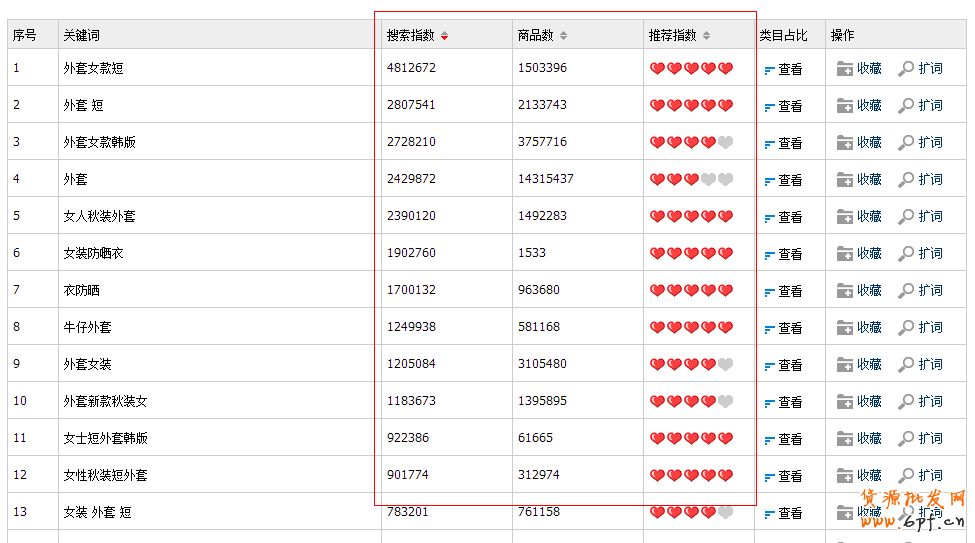Click 扩词 for 牛仔外套

pyautogui.click(x=929, y=328)
